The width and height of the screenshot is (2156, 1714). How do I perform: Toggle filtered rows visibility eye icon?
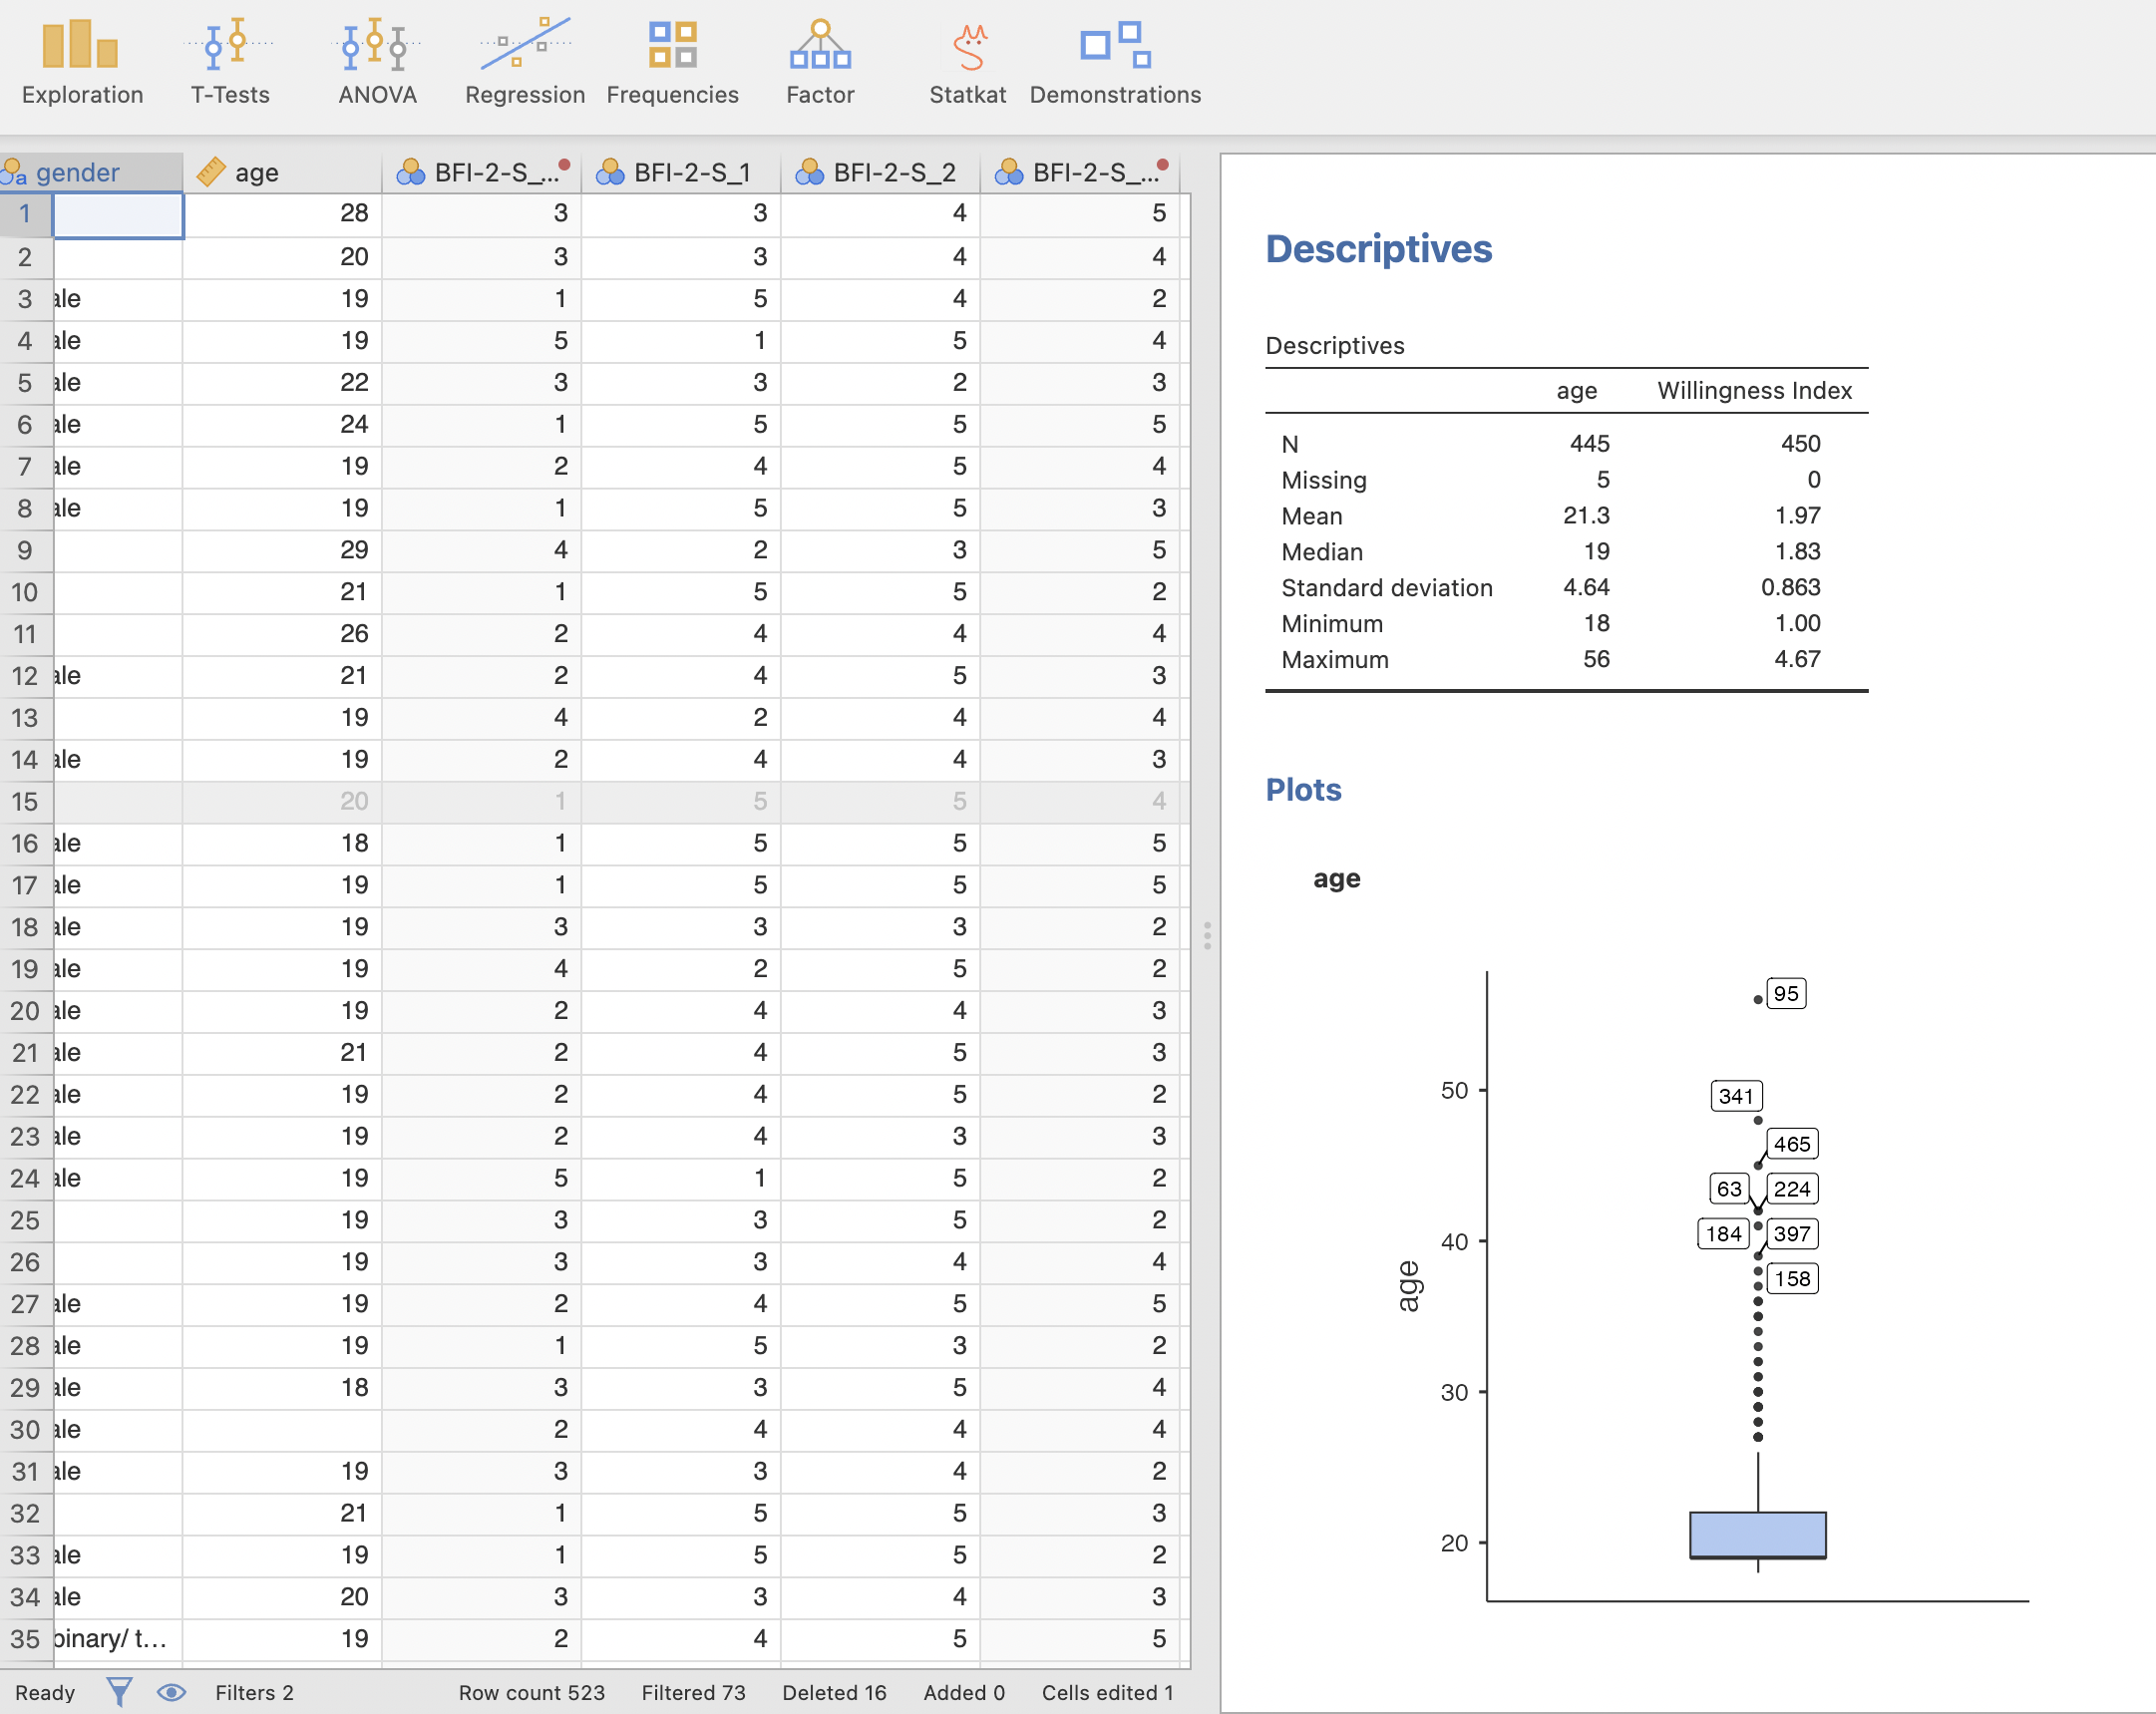click(x=171, y=1692)
